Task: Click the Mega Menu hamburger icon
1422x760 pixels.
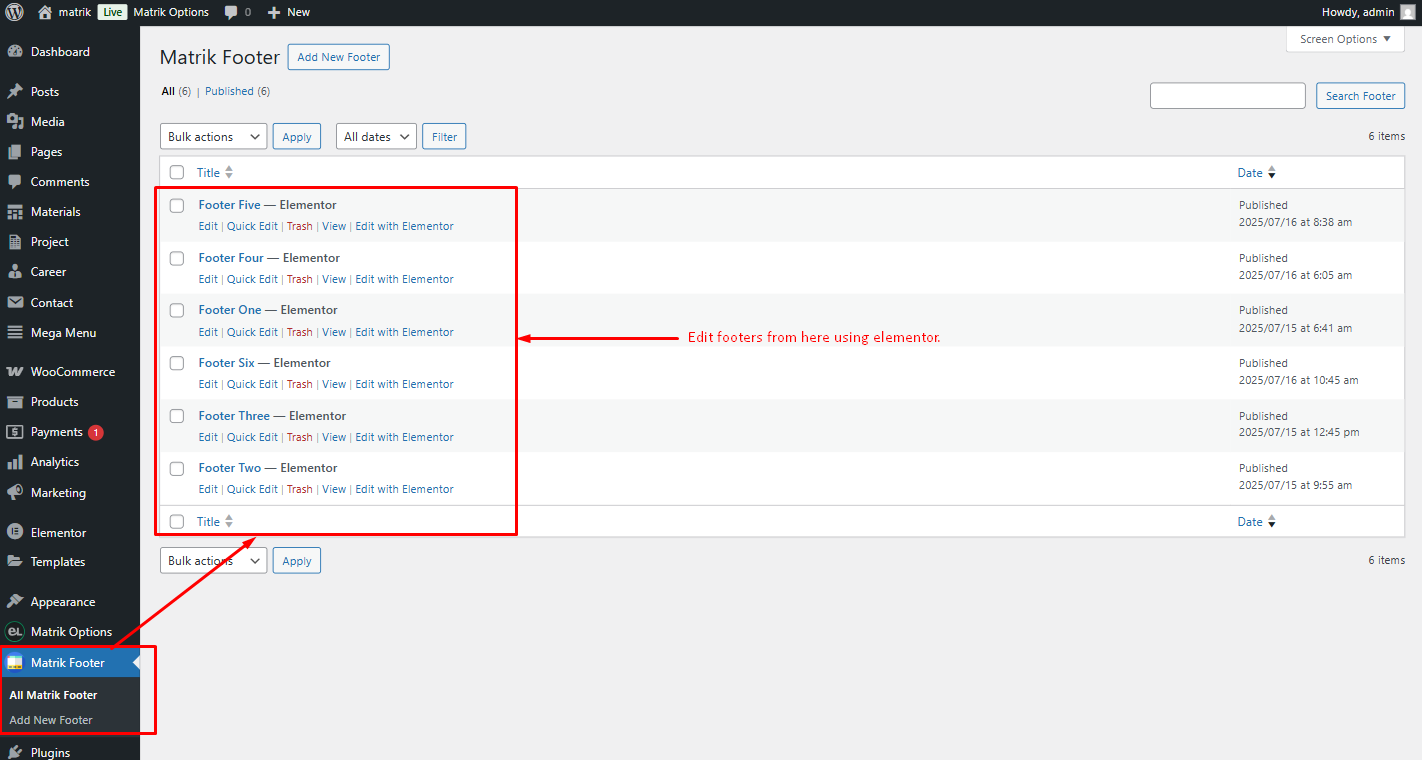Action: [15, 333]
